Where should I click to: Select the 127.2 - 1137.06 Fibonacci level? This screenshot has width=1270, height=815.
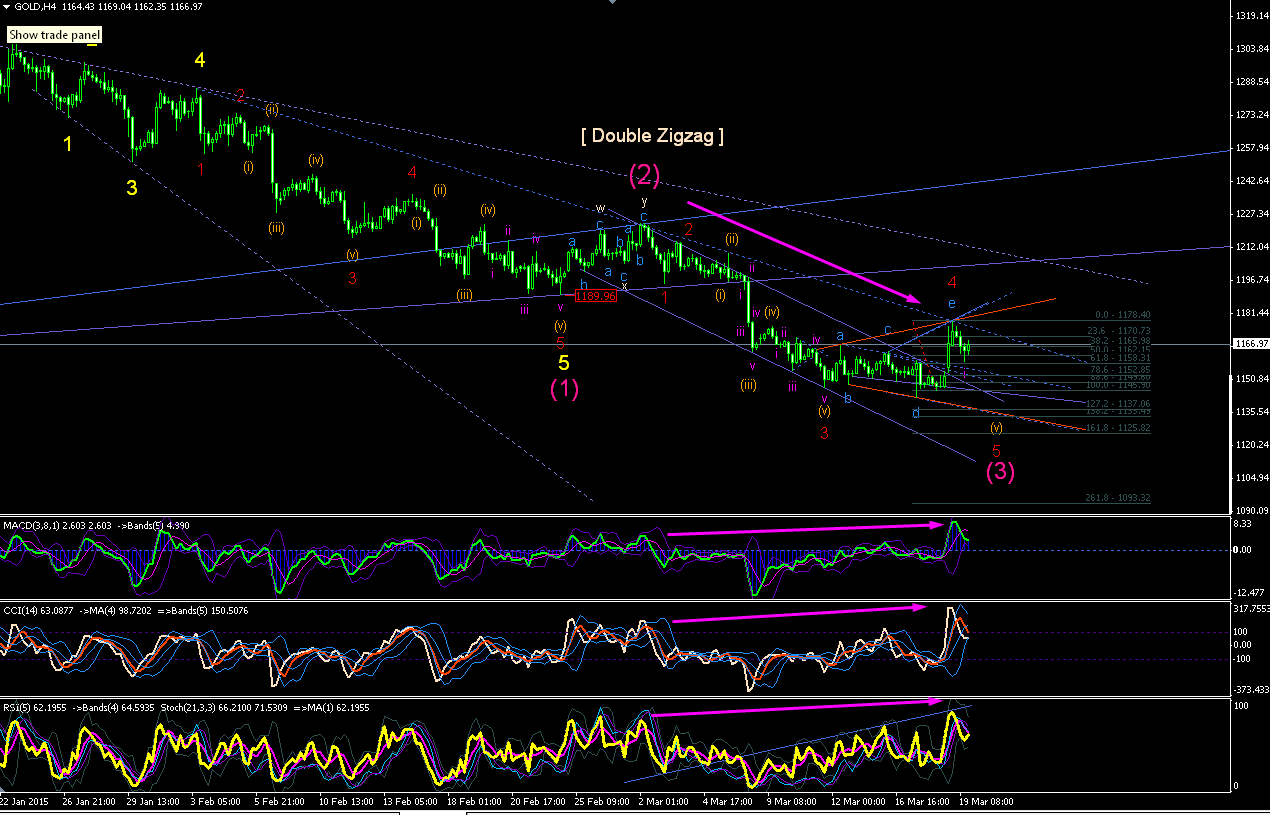(1118, 403)
